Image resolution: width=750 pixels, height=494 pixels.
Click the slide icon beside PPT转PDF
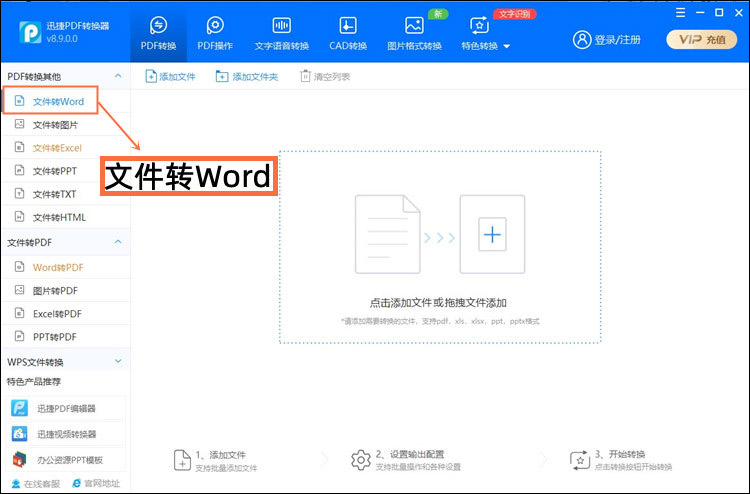(x=19, y=336)
